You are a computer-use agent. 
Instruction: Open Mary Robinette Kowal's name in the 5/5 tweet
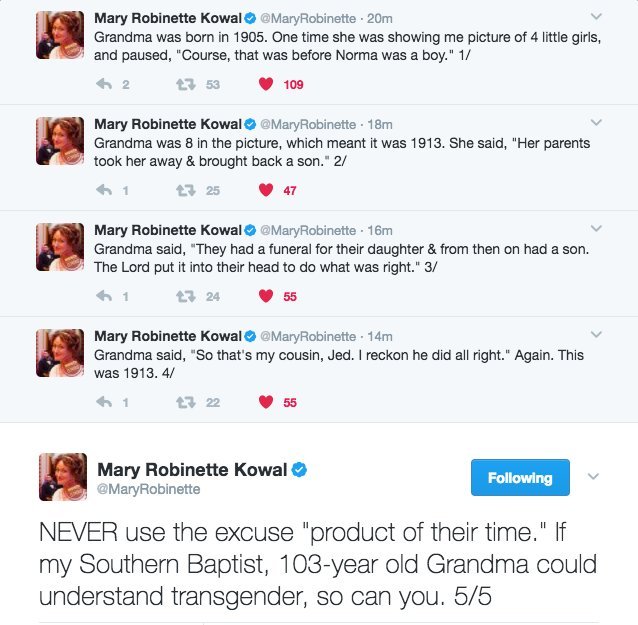coord(192,469)
